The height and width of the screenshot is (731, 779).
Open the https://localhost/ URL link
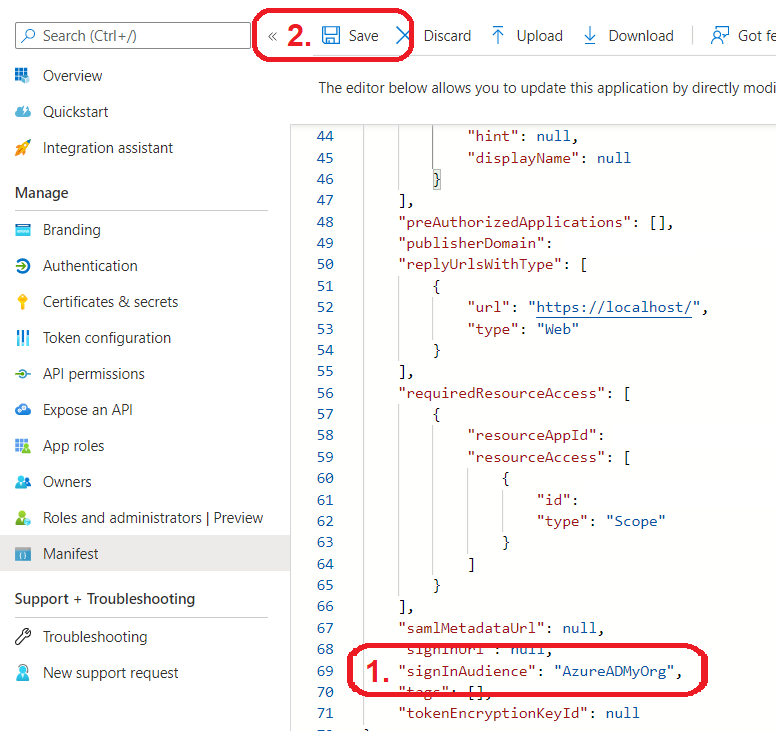[615, 308]
